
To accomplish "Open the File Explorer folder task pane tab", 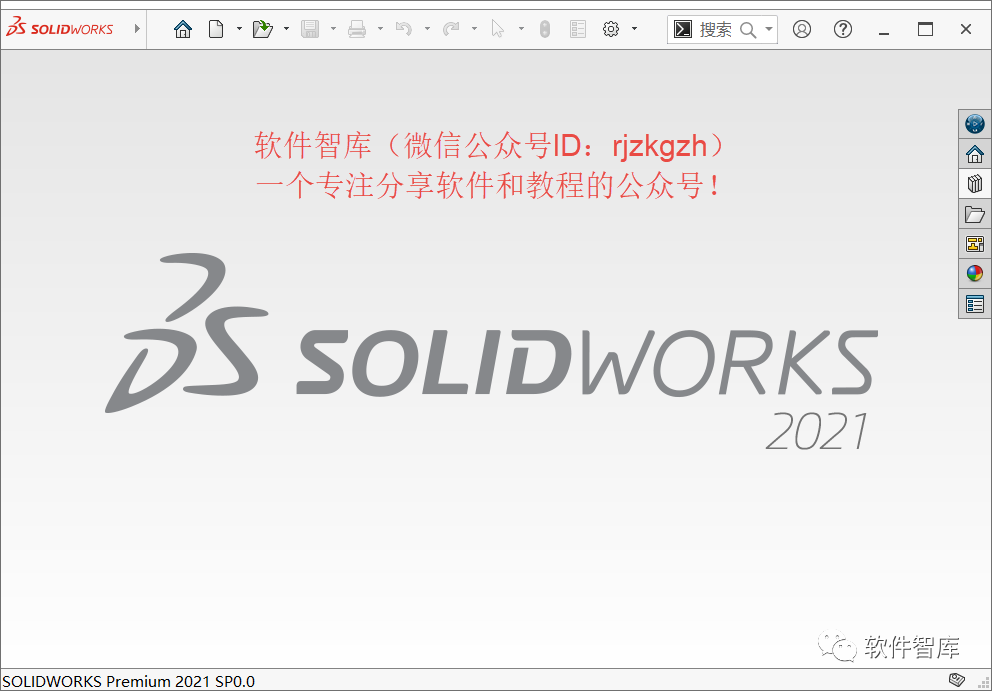I will [x=975, y=214].
